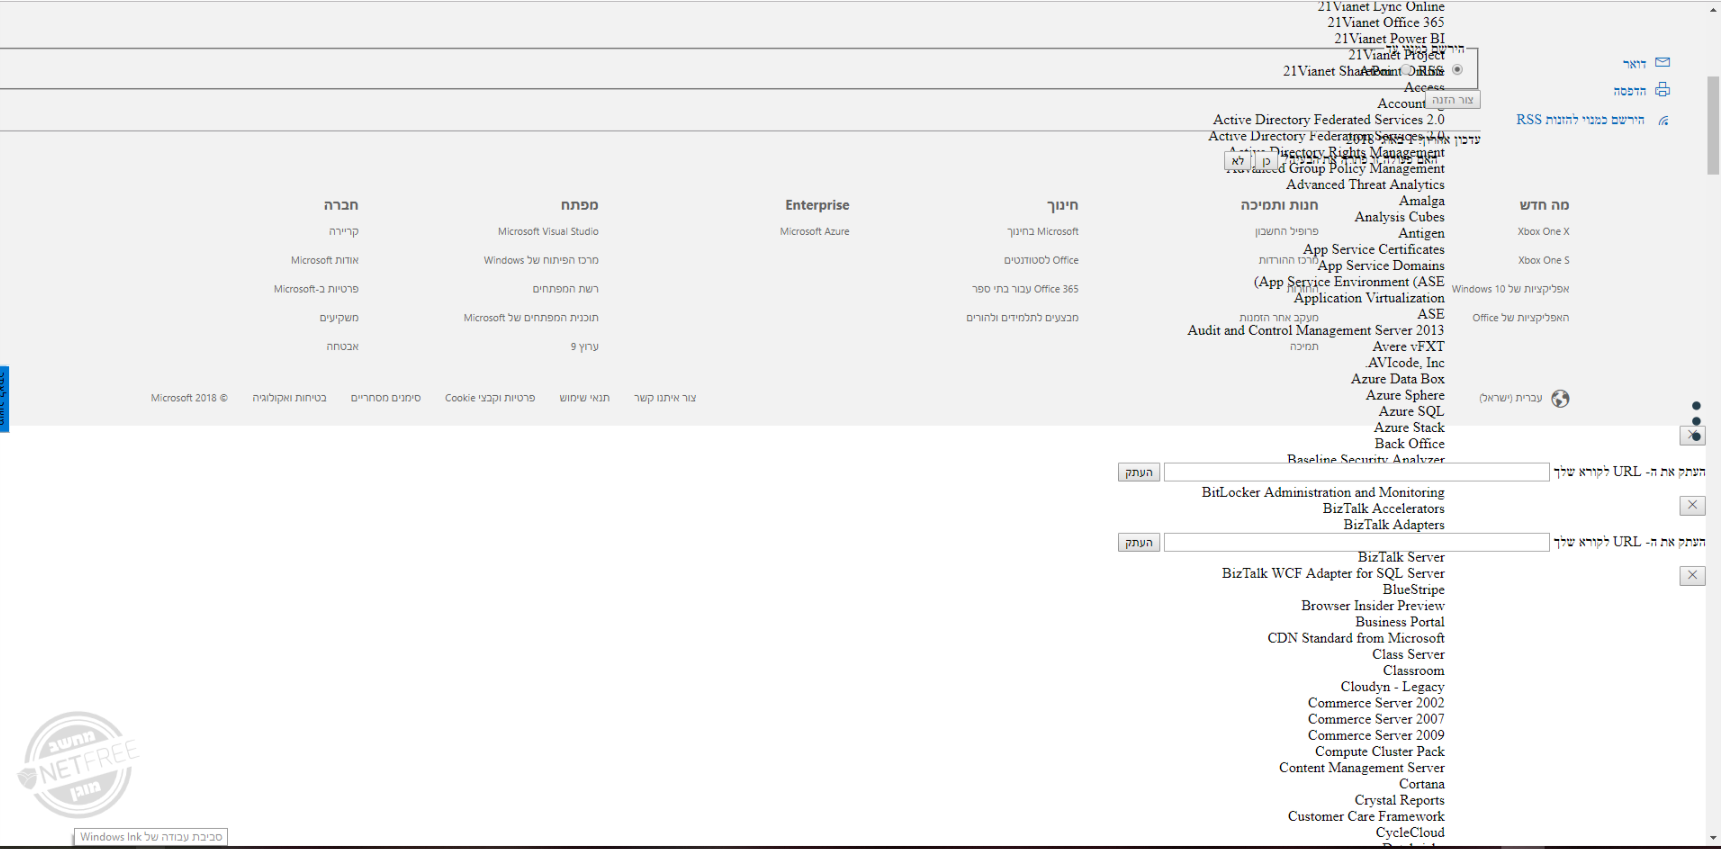This screenshot has width=1721, height=849.
Task: Click Cortana in the product list
Action: pyautogui.click(x=1422, y=784)
